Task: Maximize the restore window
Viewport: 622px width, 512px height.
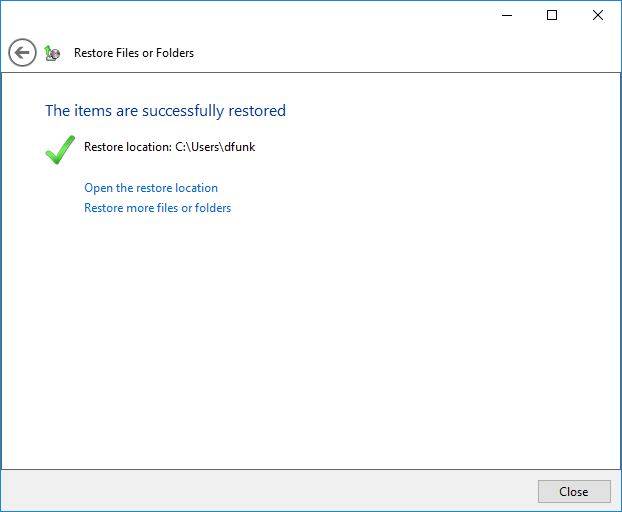Action: tap(551, 15)
